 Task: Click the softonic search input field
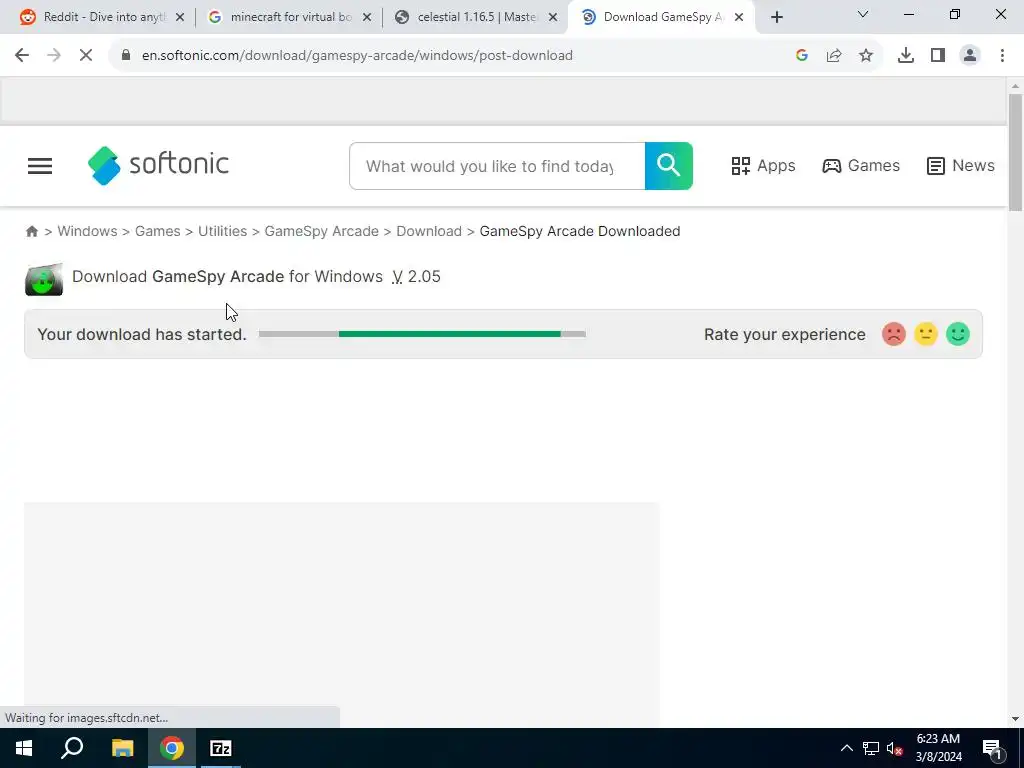pos(497,166)
